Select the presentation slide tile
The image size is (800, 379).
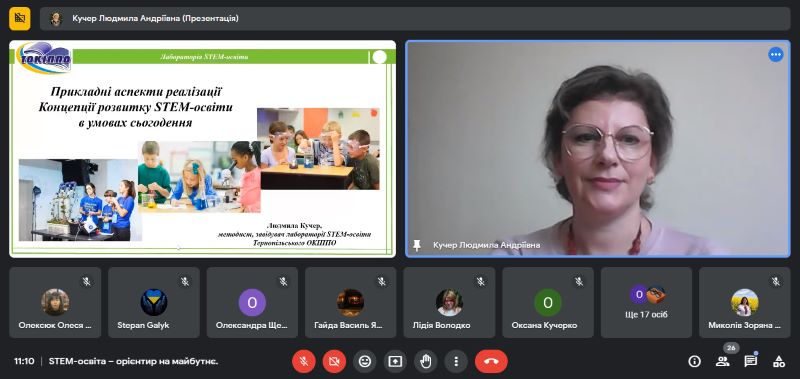[x=203, y=148]
